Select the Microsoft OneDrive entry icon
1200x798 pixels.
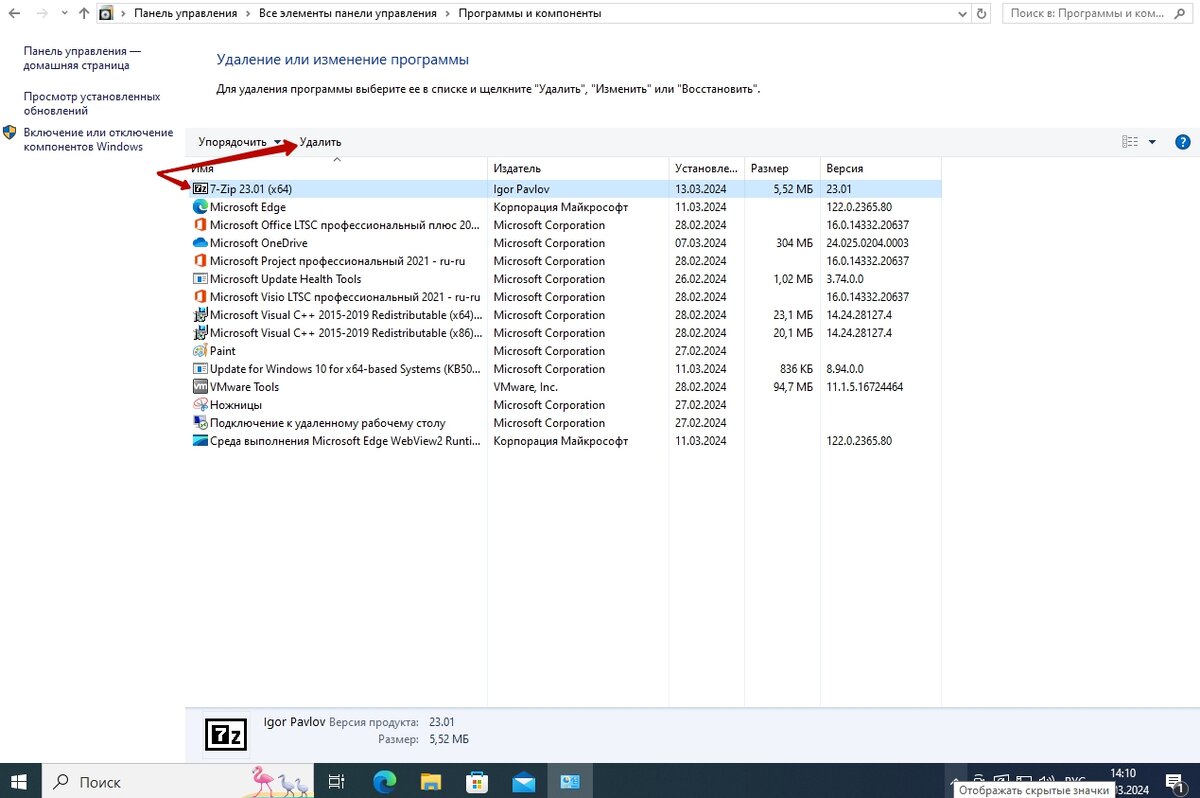coord(201,242)
